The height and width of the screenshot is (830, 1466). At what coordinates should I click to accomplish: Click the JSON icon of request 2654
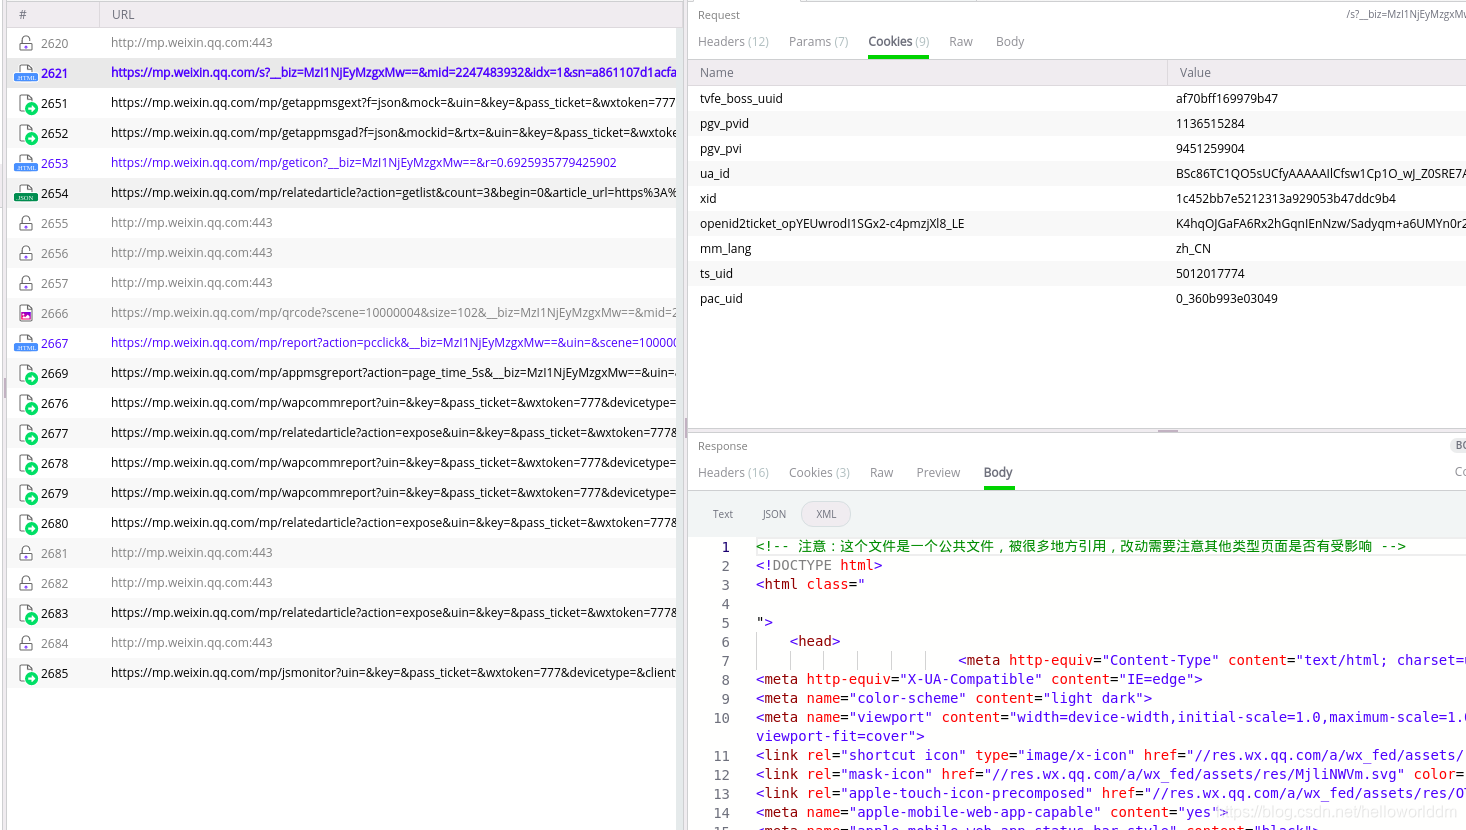26,193
